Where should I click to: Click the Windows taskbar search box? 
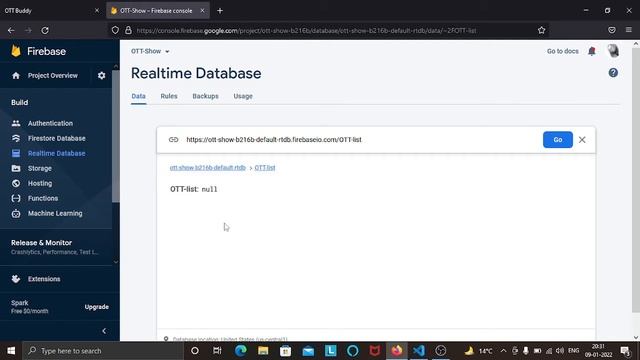pyautogui.click(x=102, y=351)
